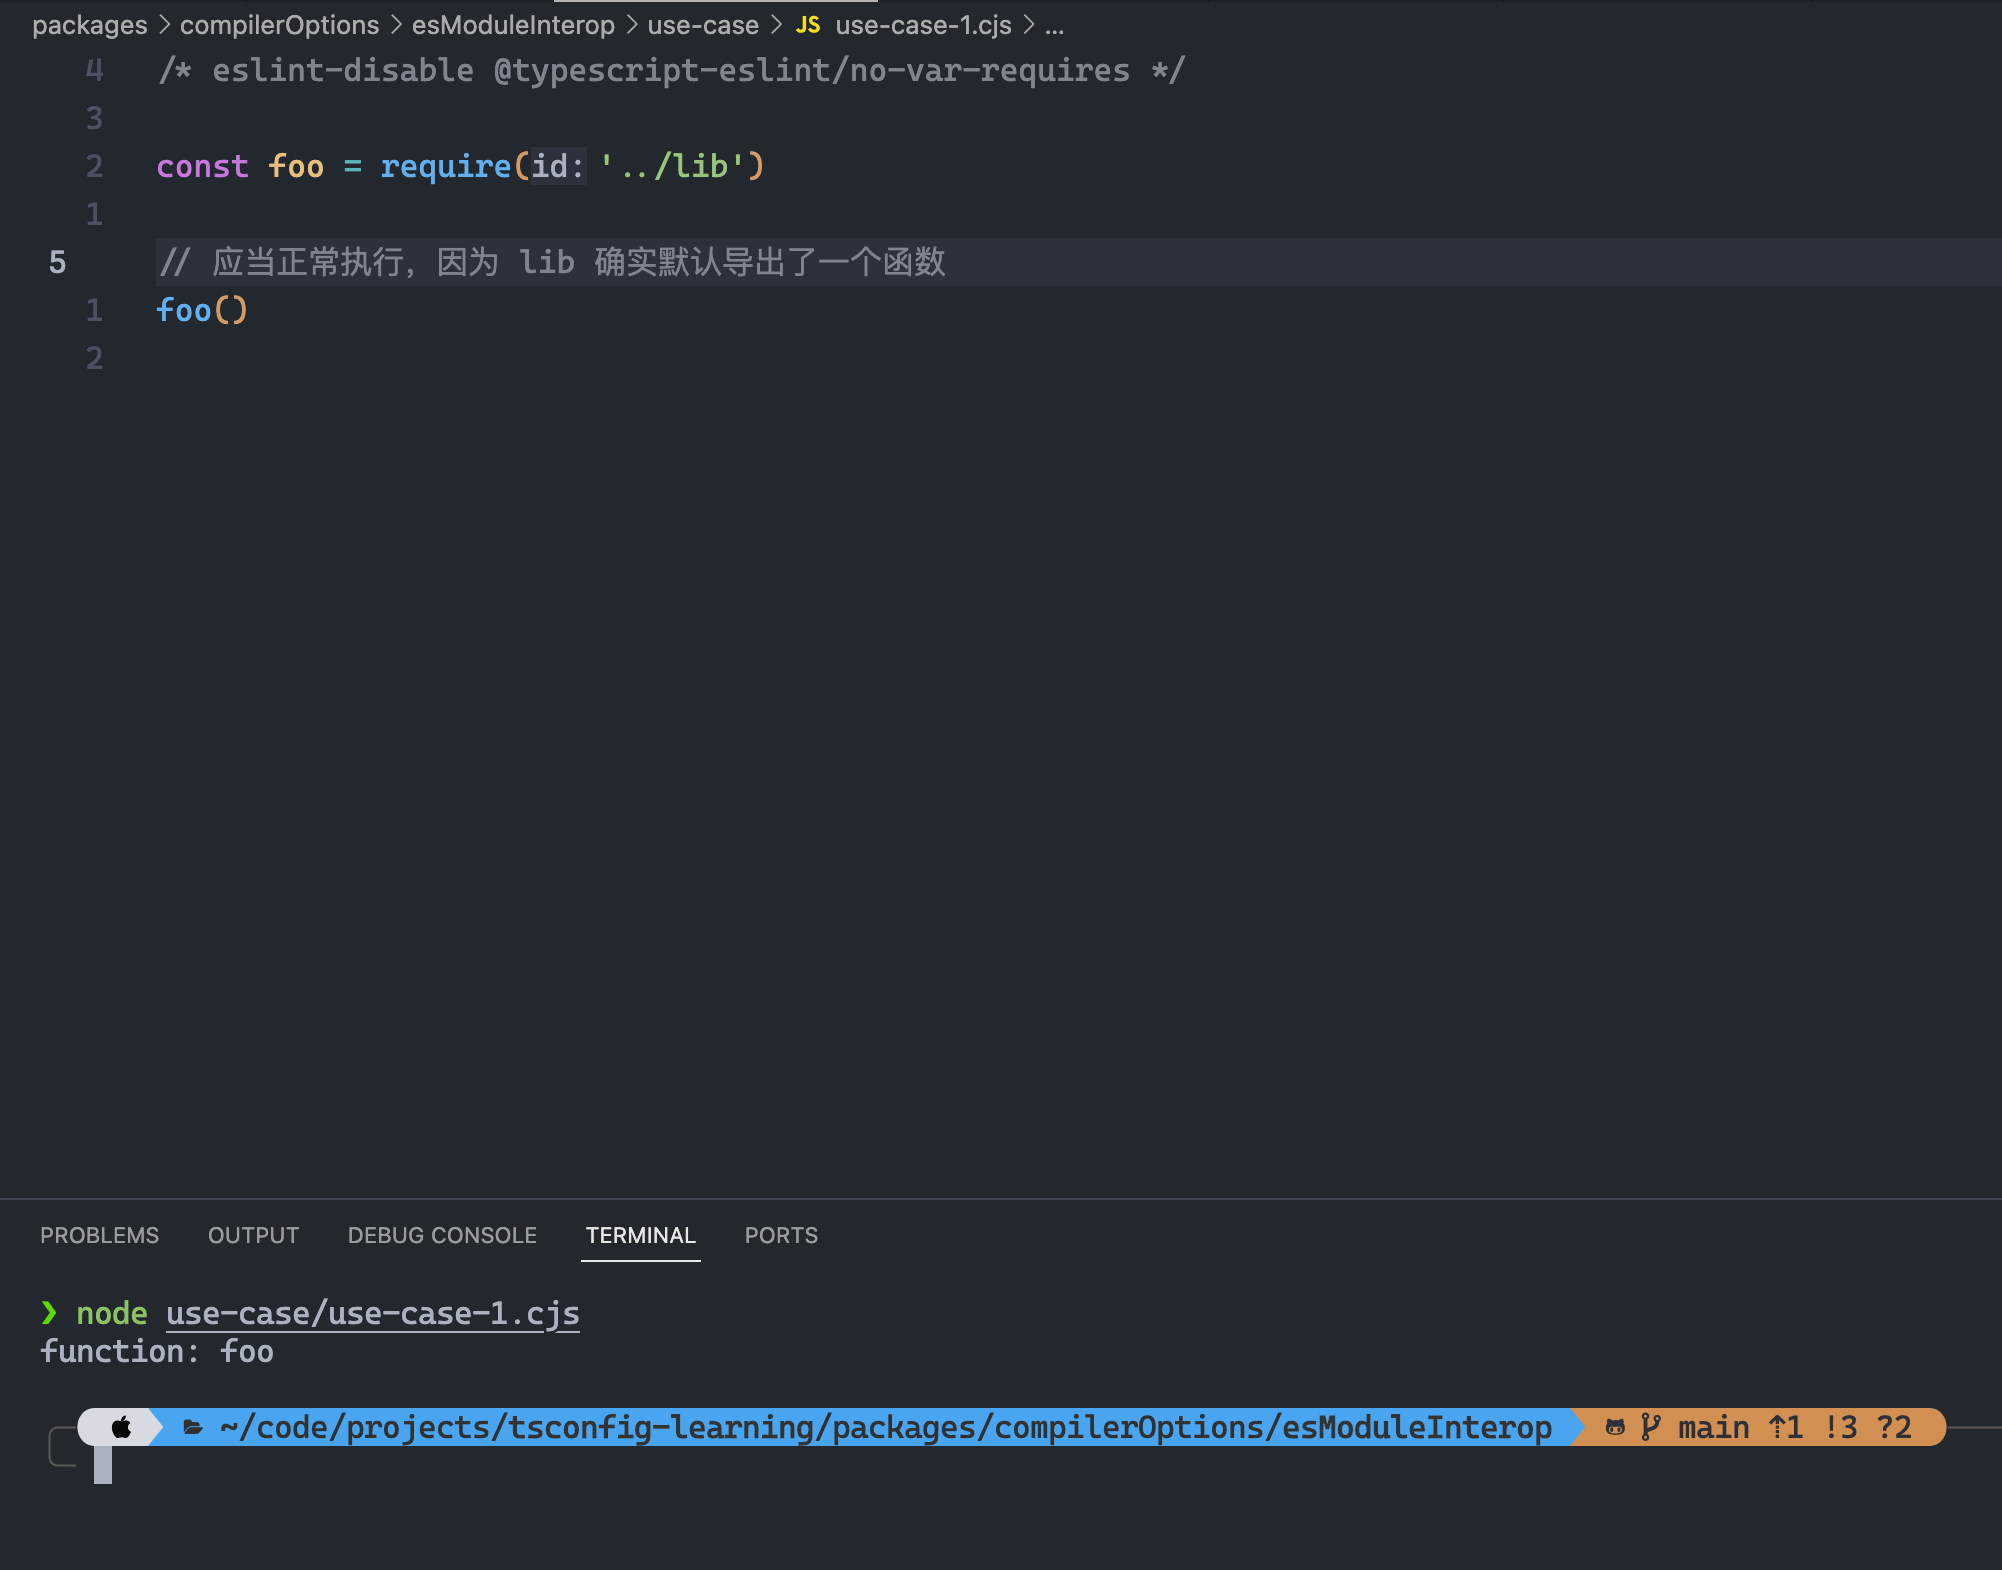Click the underlined 'use-case/use-case-1.cjs' terminal path
2002x1570 pixels.
tap(373, 1313)
